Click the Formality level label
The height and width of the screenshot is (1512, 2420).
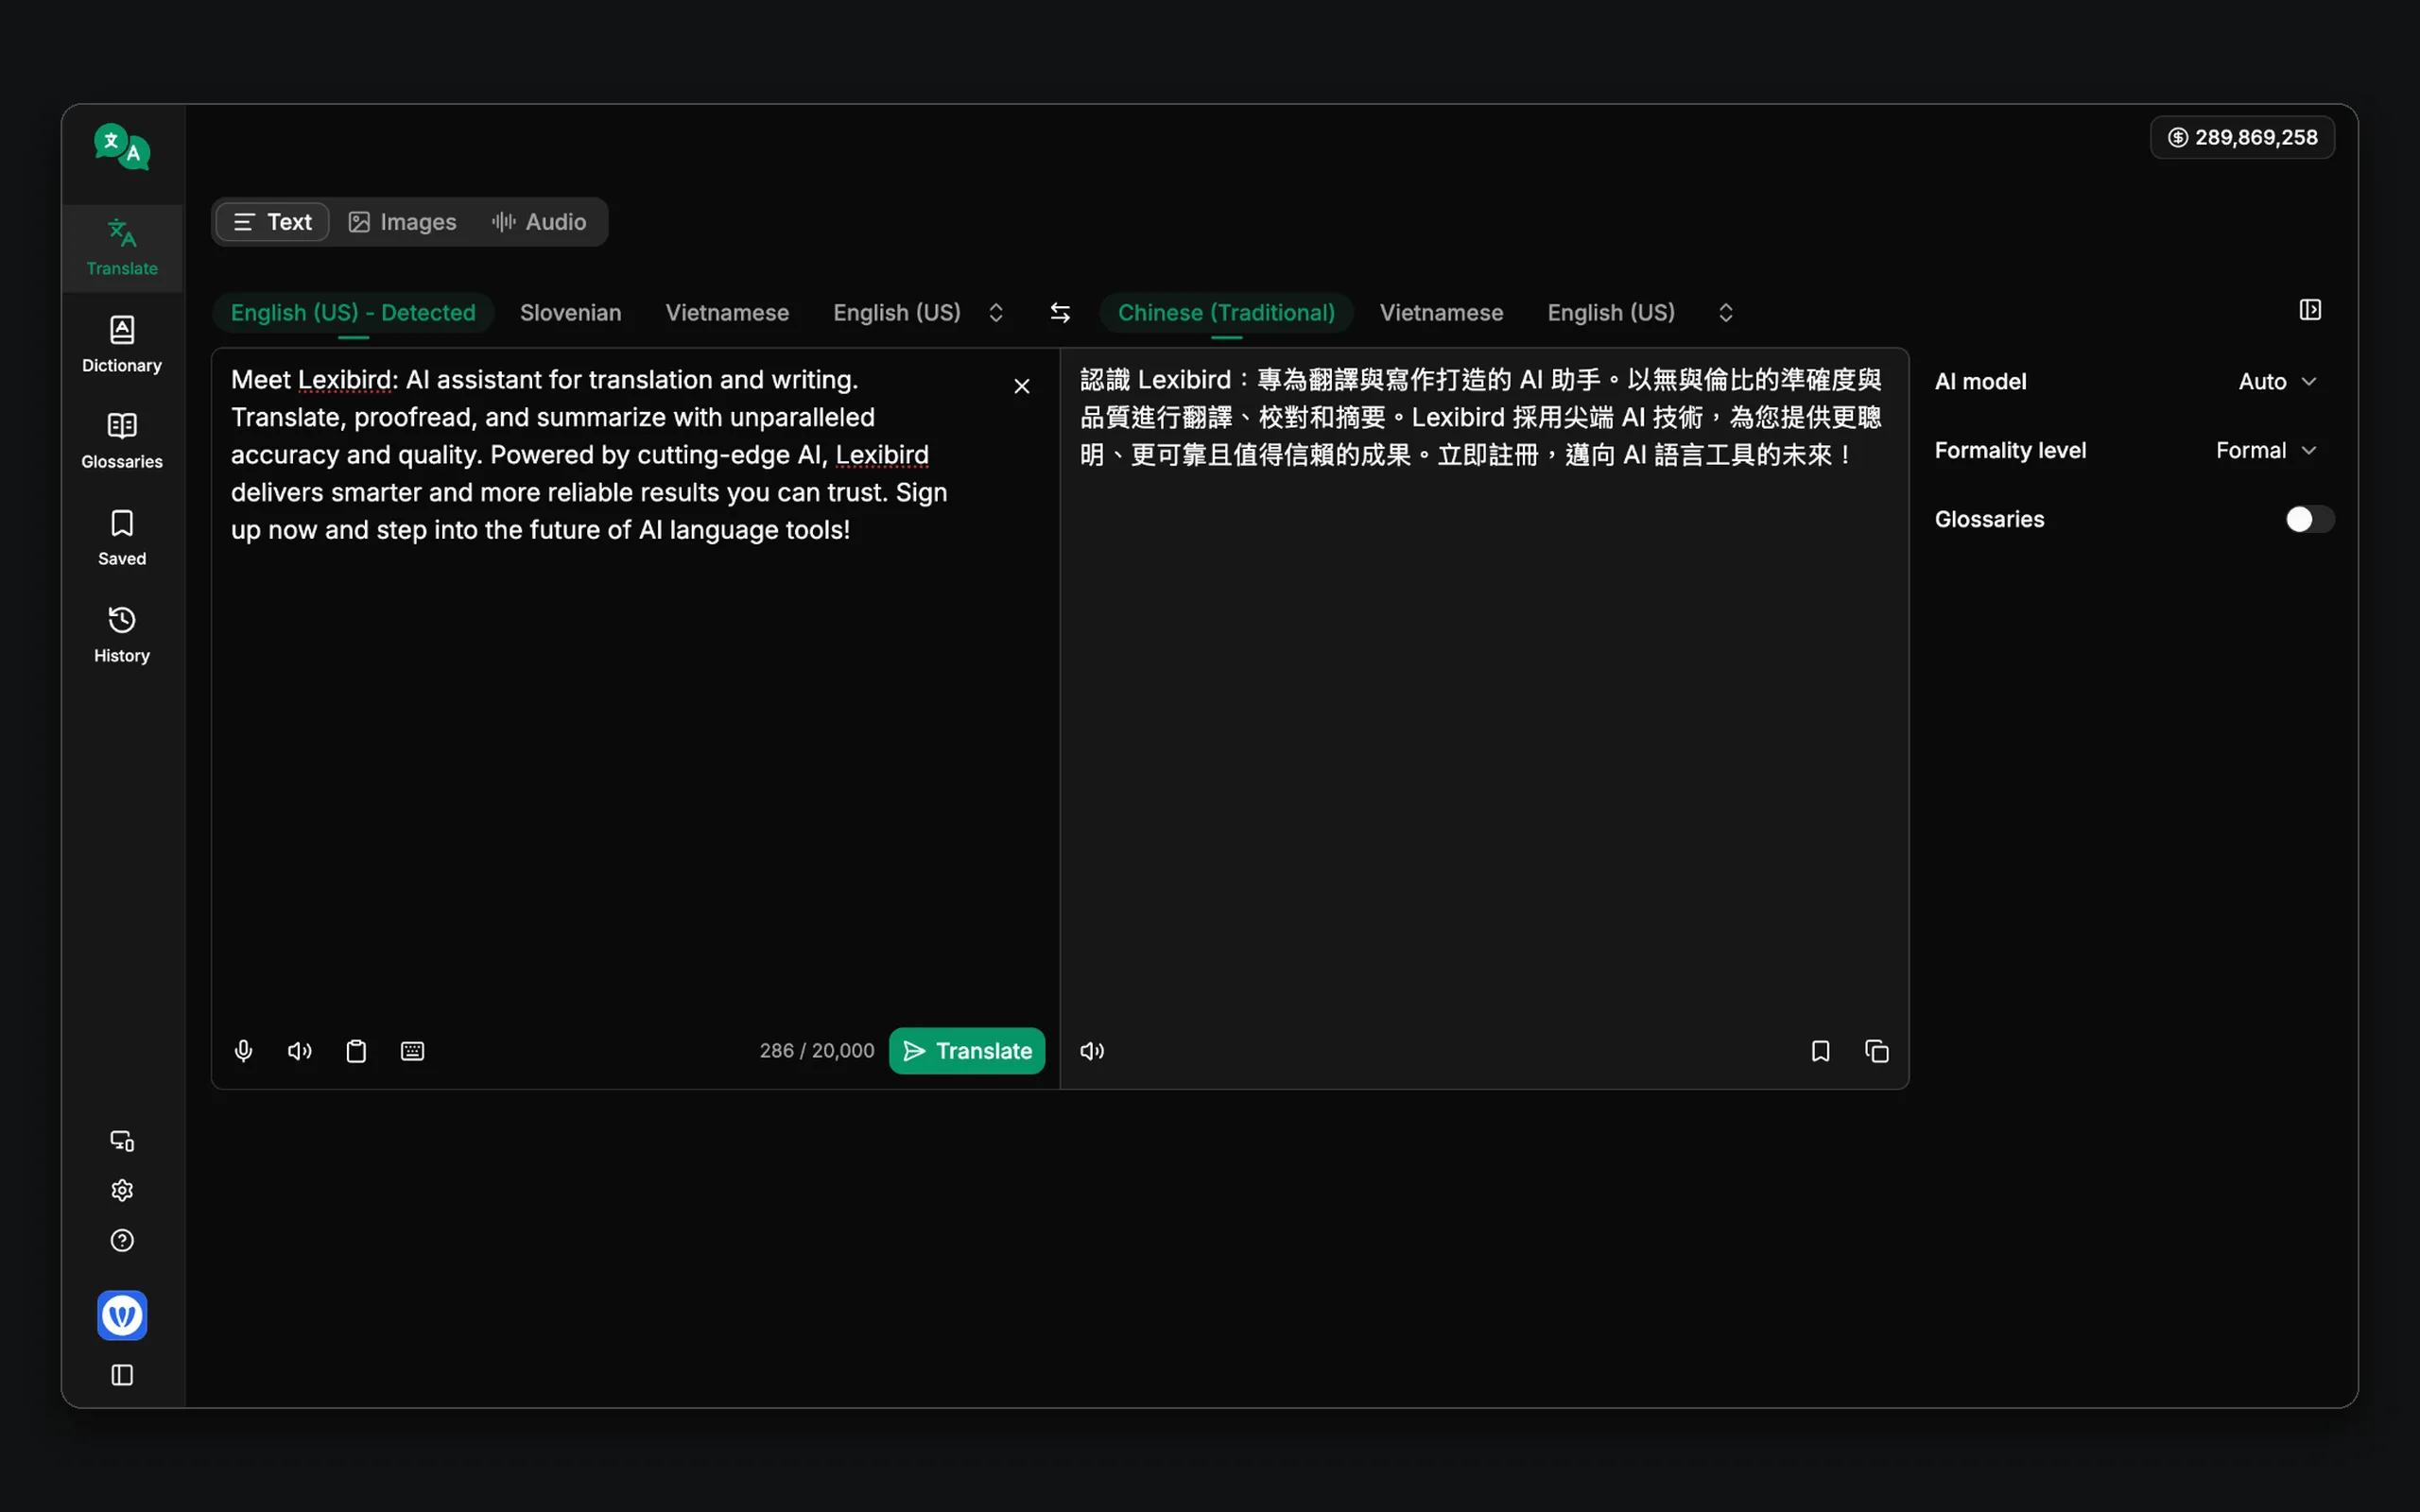pyautogui.click(x=2010, y=450)
